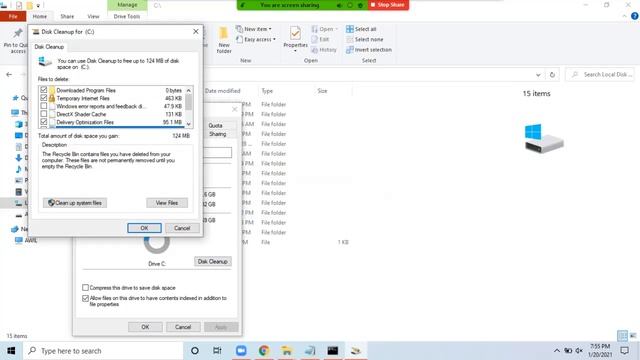
Task: Open Disk Cleanup taskbar icon
Action: coord(356,351)
